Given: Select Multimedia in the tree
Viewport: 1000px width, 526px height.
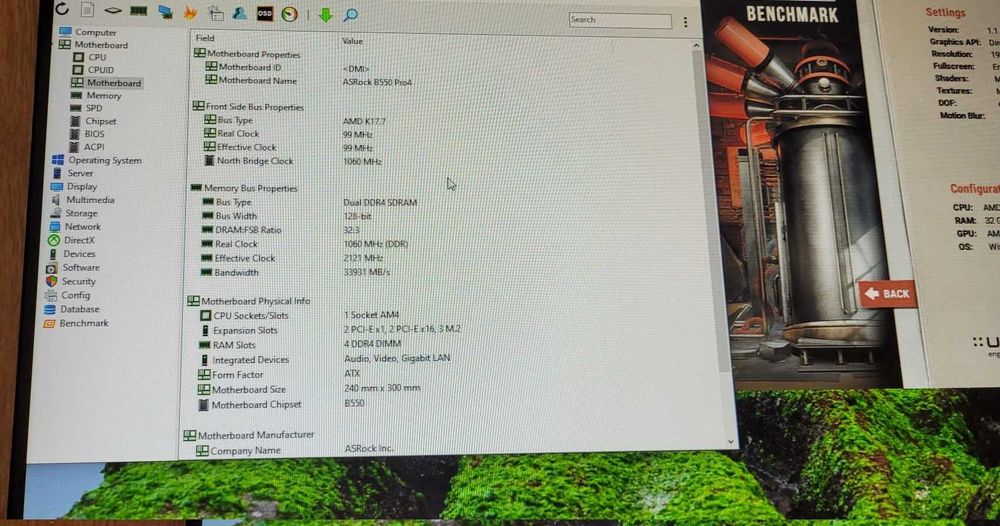Looking at the screenshot, I should (x=82, y=200).
